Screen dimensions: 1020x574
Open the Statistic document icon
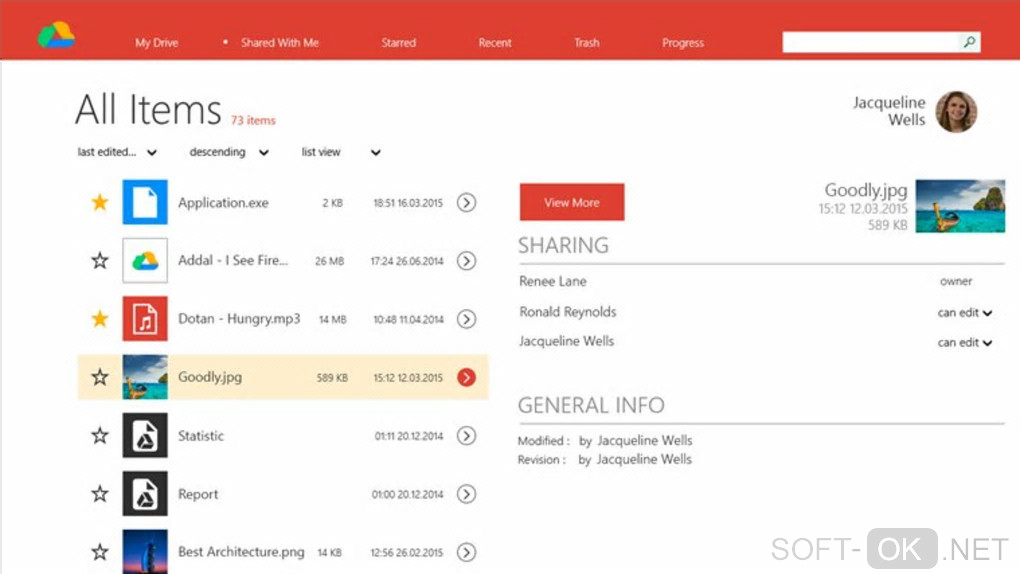(145, 435)
